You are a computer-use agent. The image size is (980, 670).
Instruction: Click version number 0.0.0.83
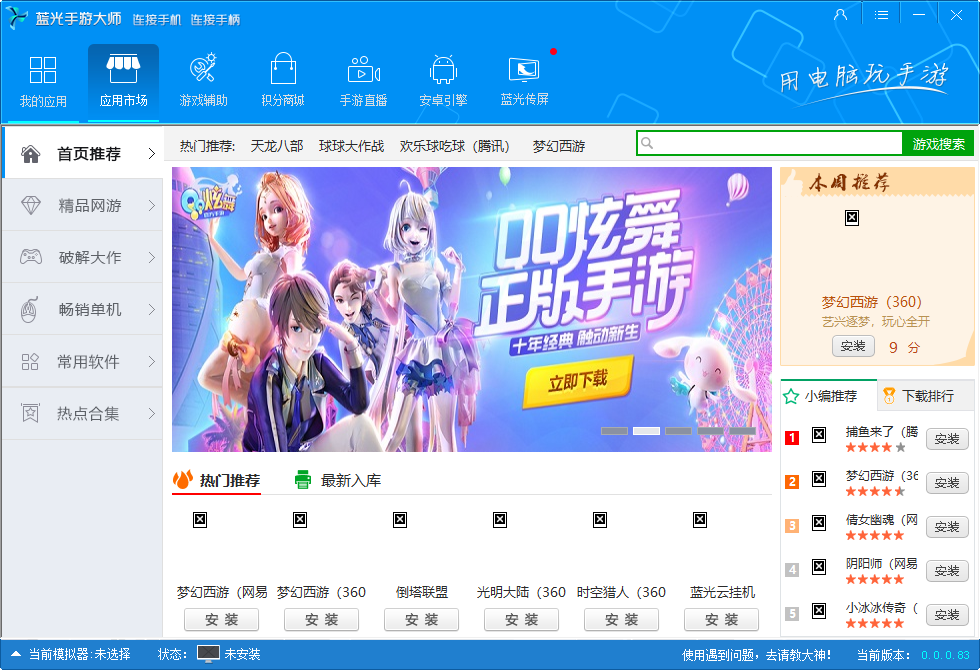(945, 655)
